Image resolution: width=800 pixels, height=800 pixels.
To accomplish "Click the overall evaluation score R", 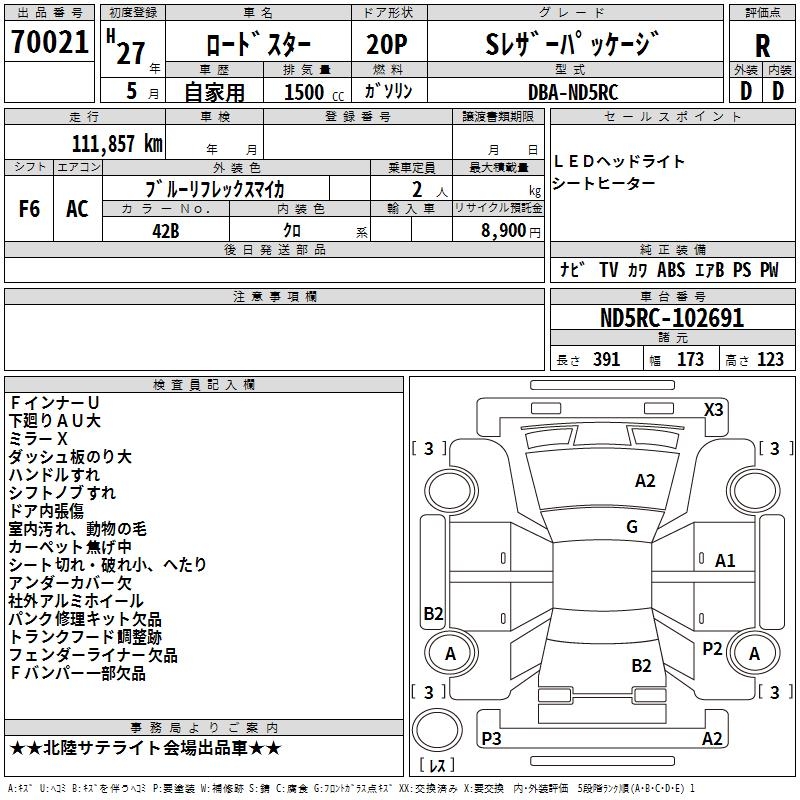I will pos(762,45).
